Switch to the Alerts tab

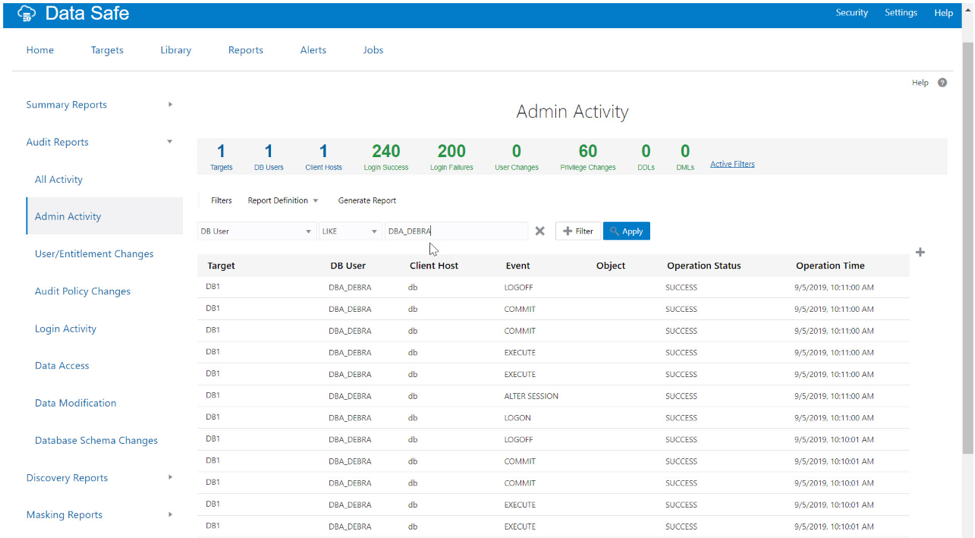click(313, 50)
